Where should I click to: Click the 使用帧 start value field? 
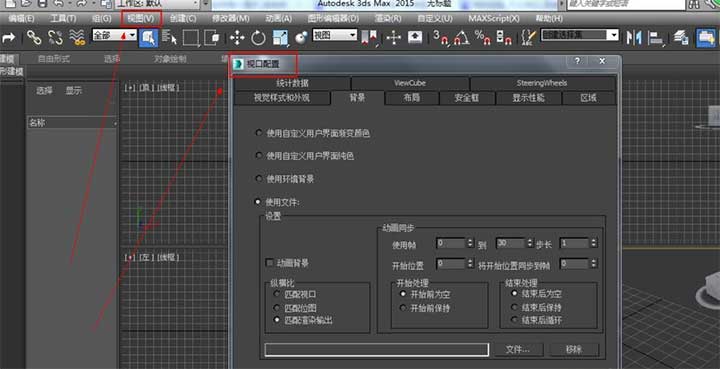[450, 243]
